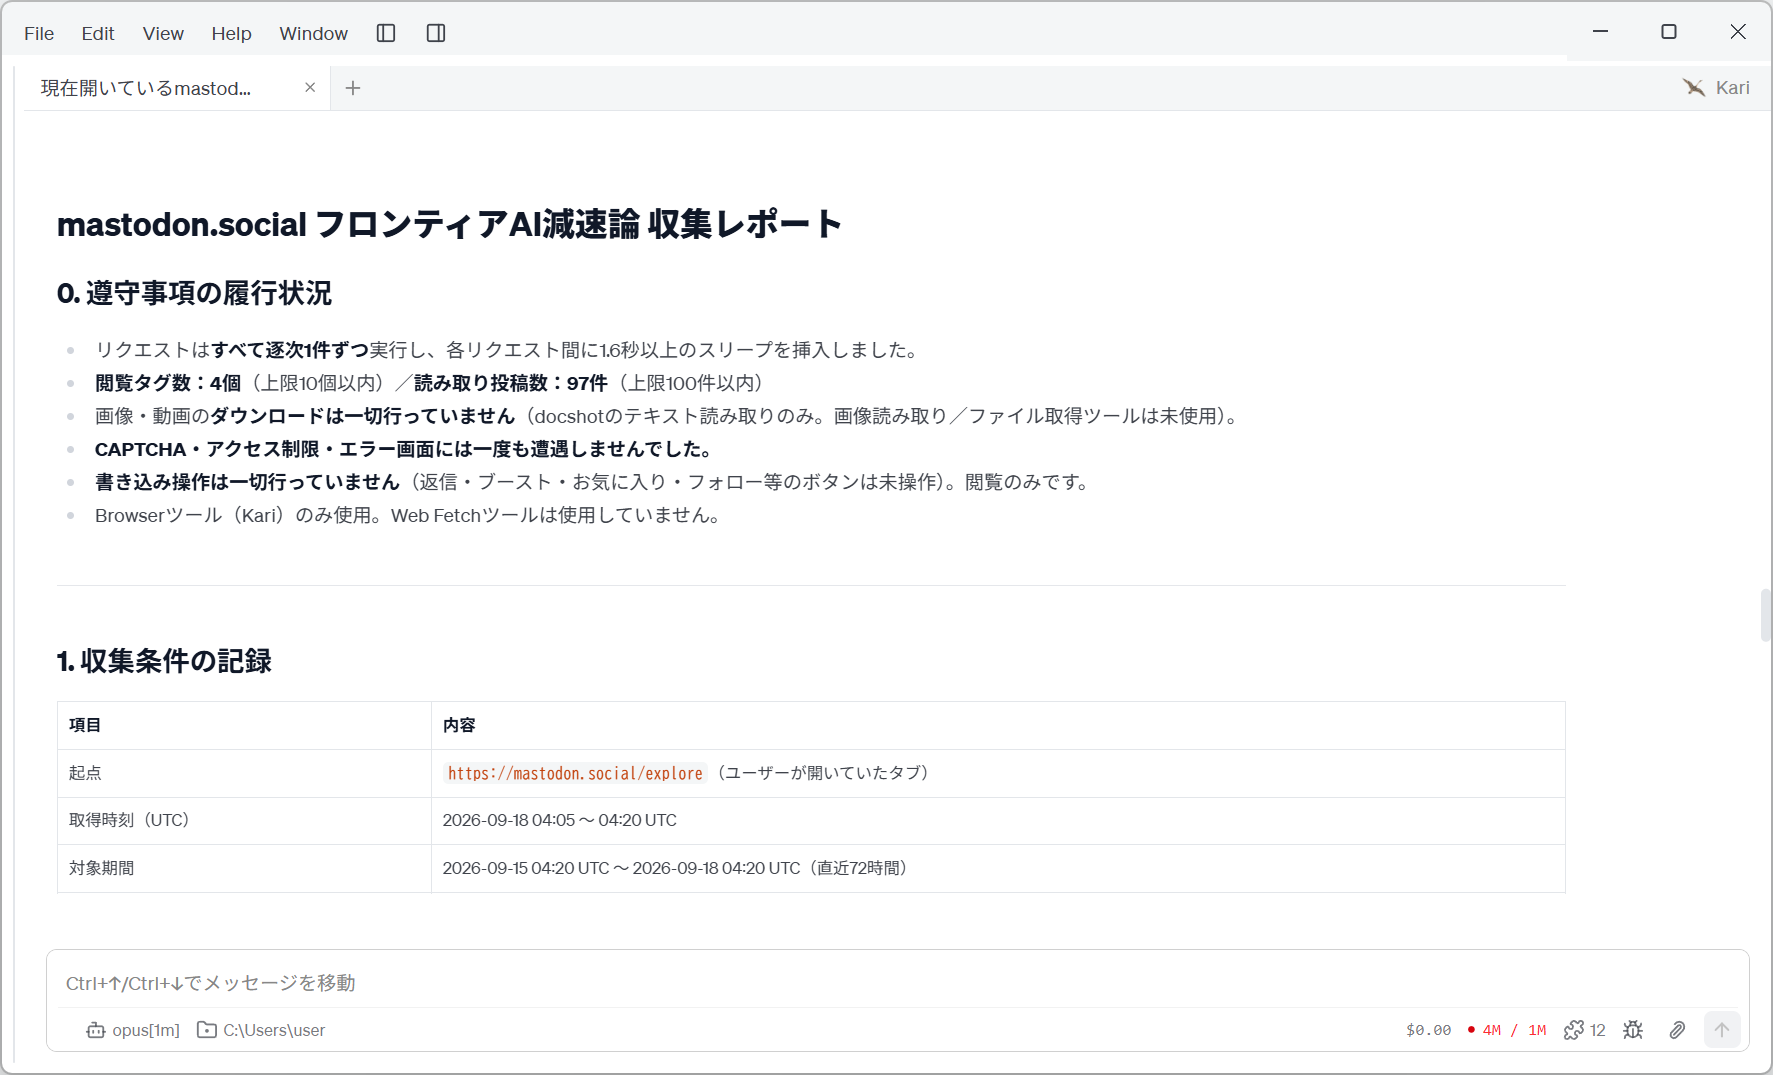Send the message with the up-arrow button

[x=1722, y=1030]
